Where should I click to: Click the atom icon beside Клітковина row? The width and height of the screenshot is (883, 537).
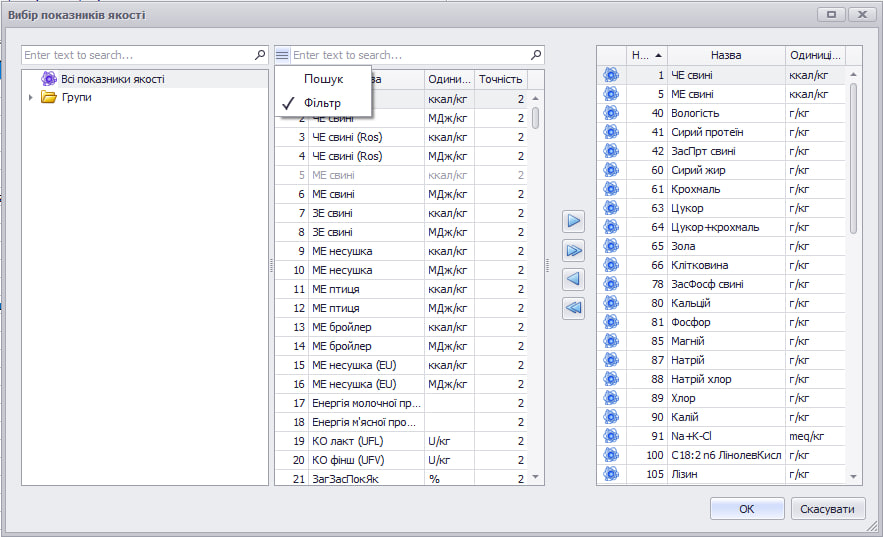point(611,265)
